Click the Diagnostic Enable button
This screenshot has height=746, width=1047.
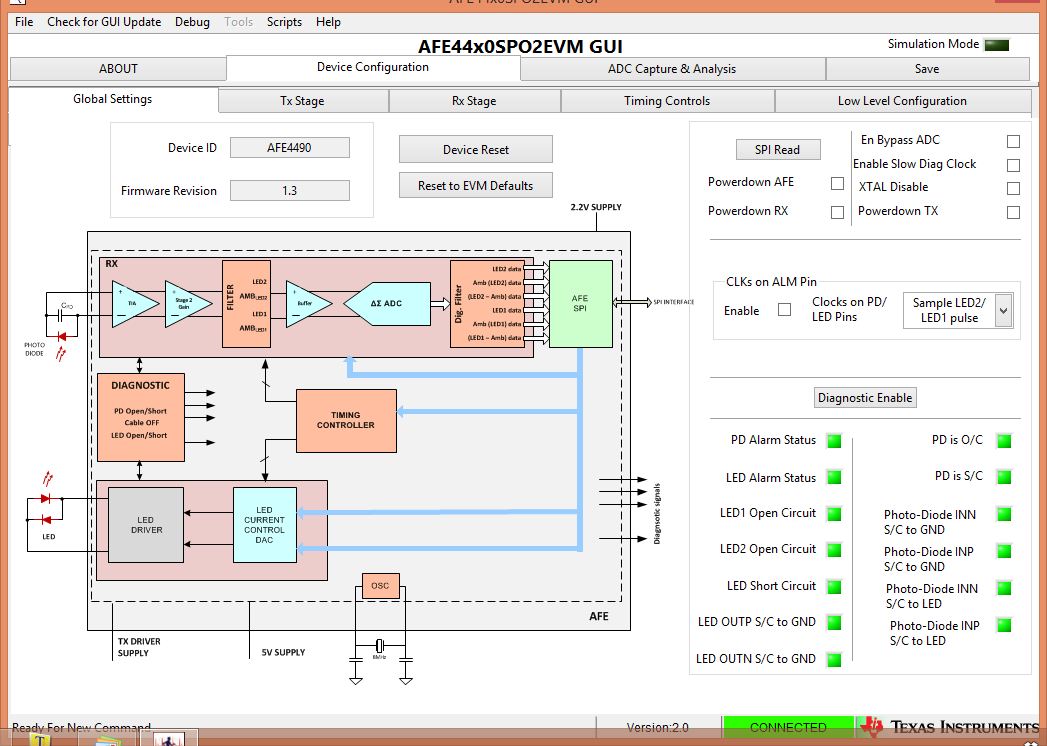865,397
